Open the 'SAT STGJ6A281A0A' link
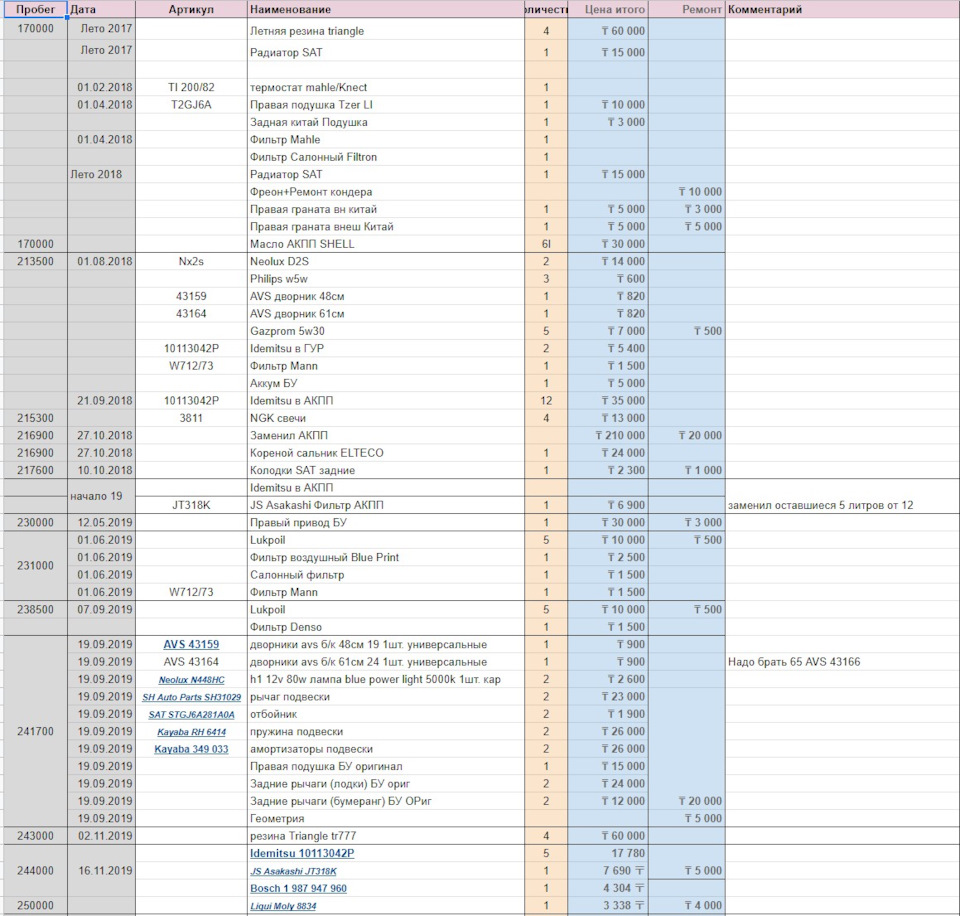 (191, 715)
